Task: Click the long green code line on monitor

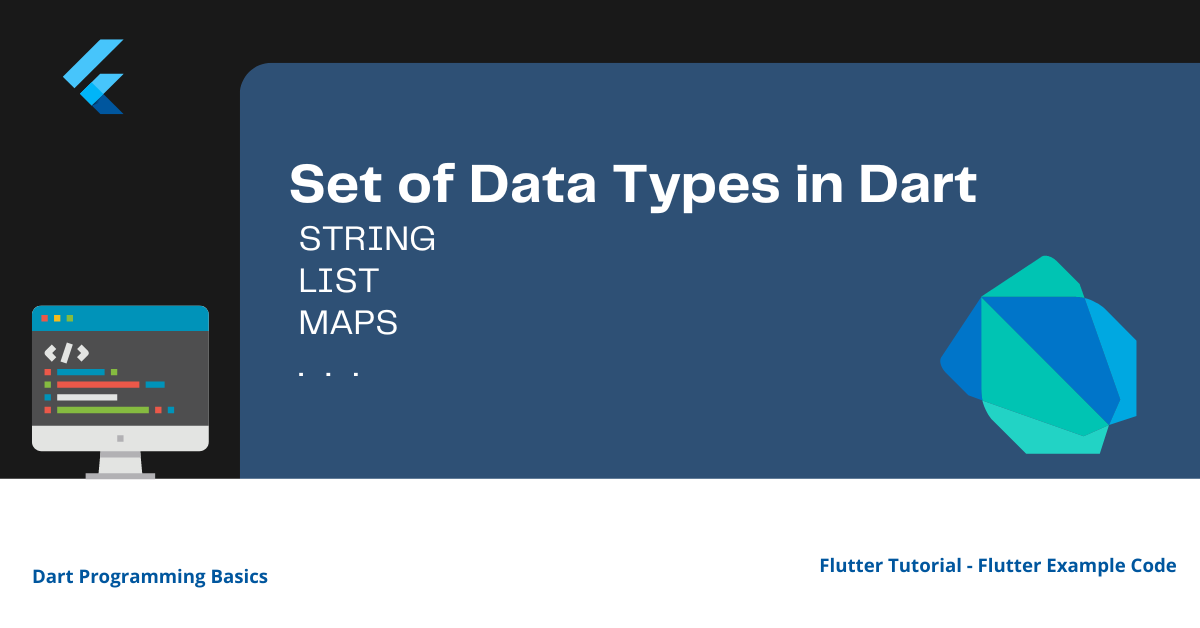Action: click(103, 410)
